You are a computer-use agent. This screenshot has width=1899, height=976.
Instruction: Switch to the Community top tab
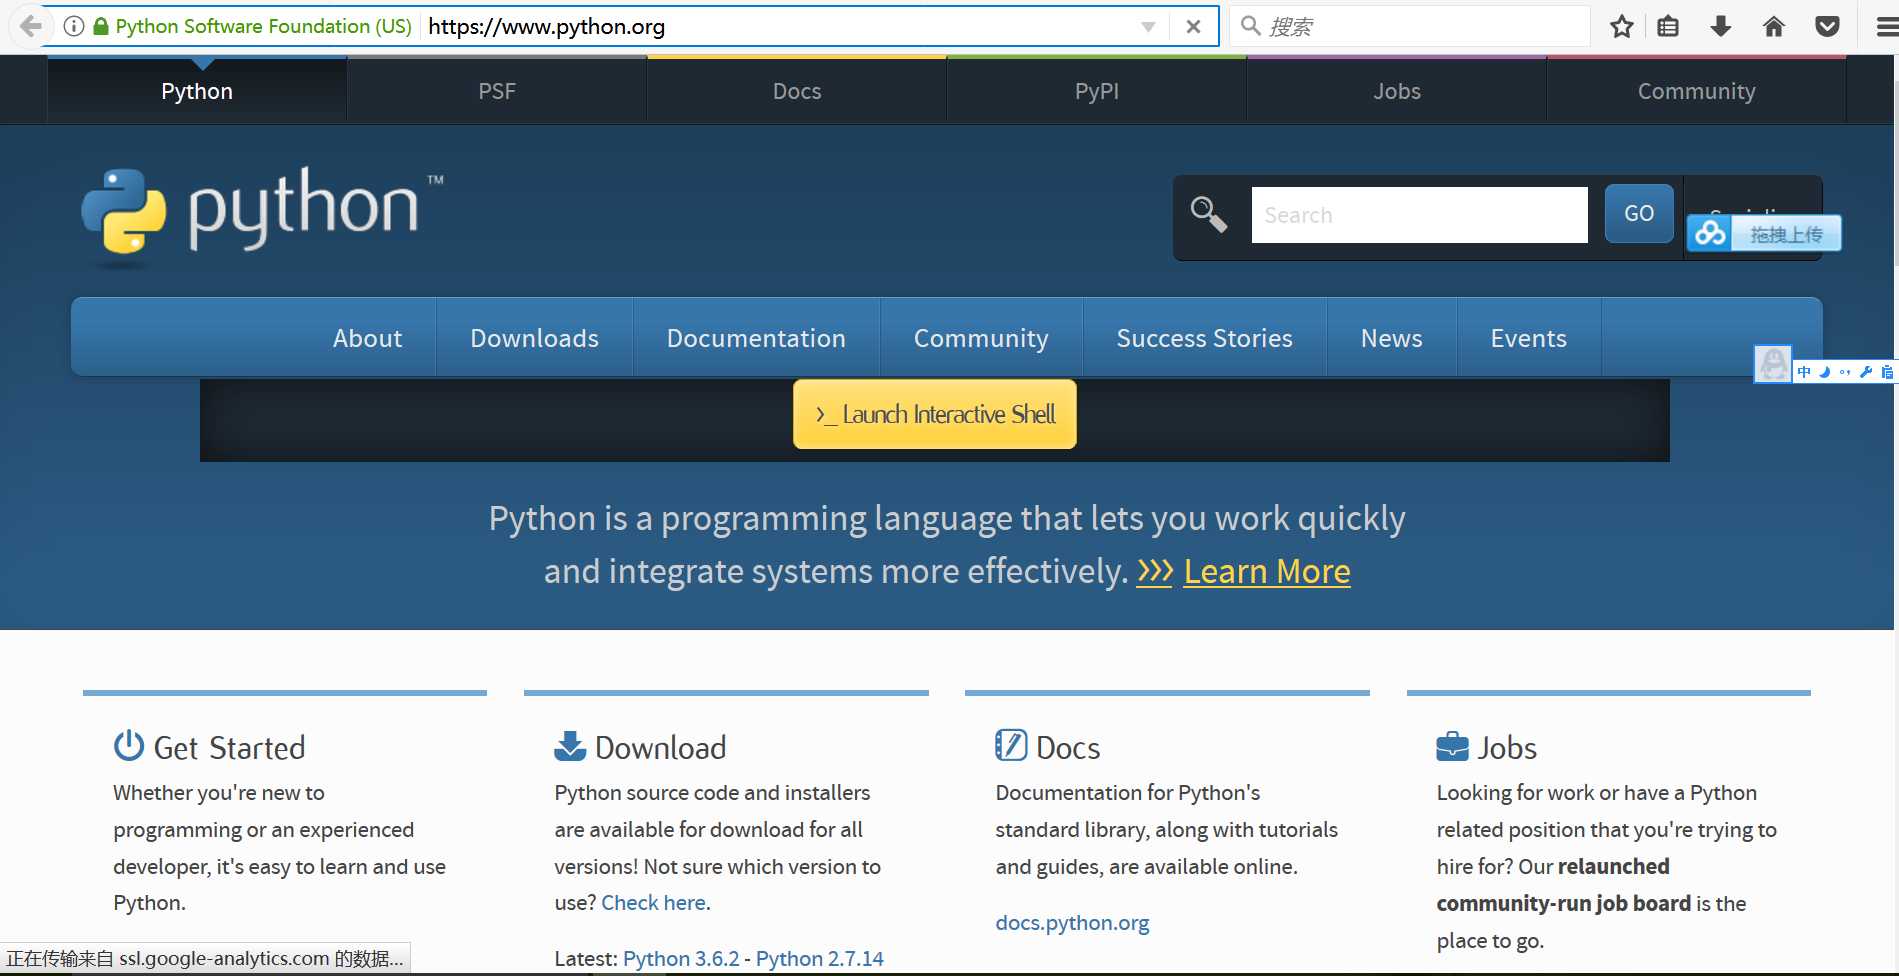click(x=1697, y=91)
